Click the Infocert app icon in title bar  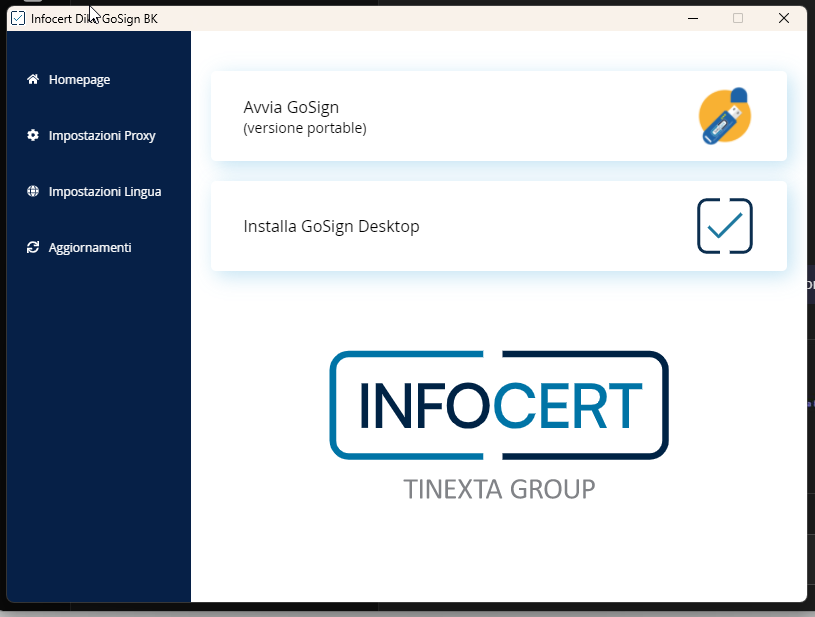pyautogui.click(x=17, y=18)
